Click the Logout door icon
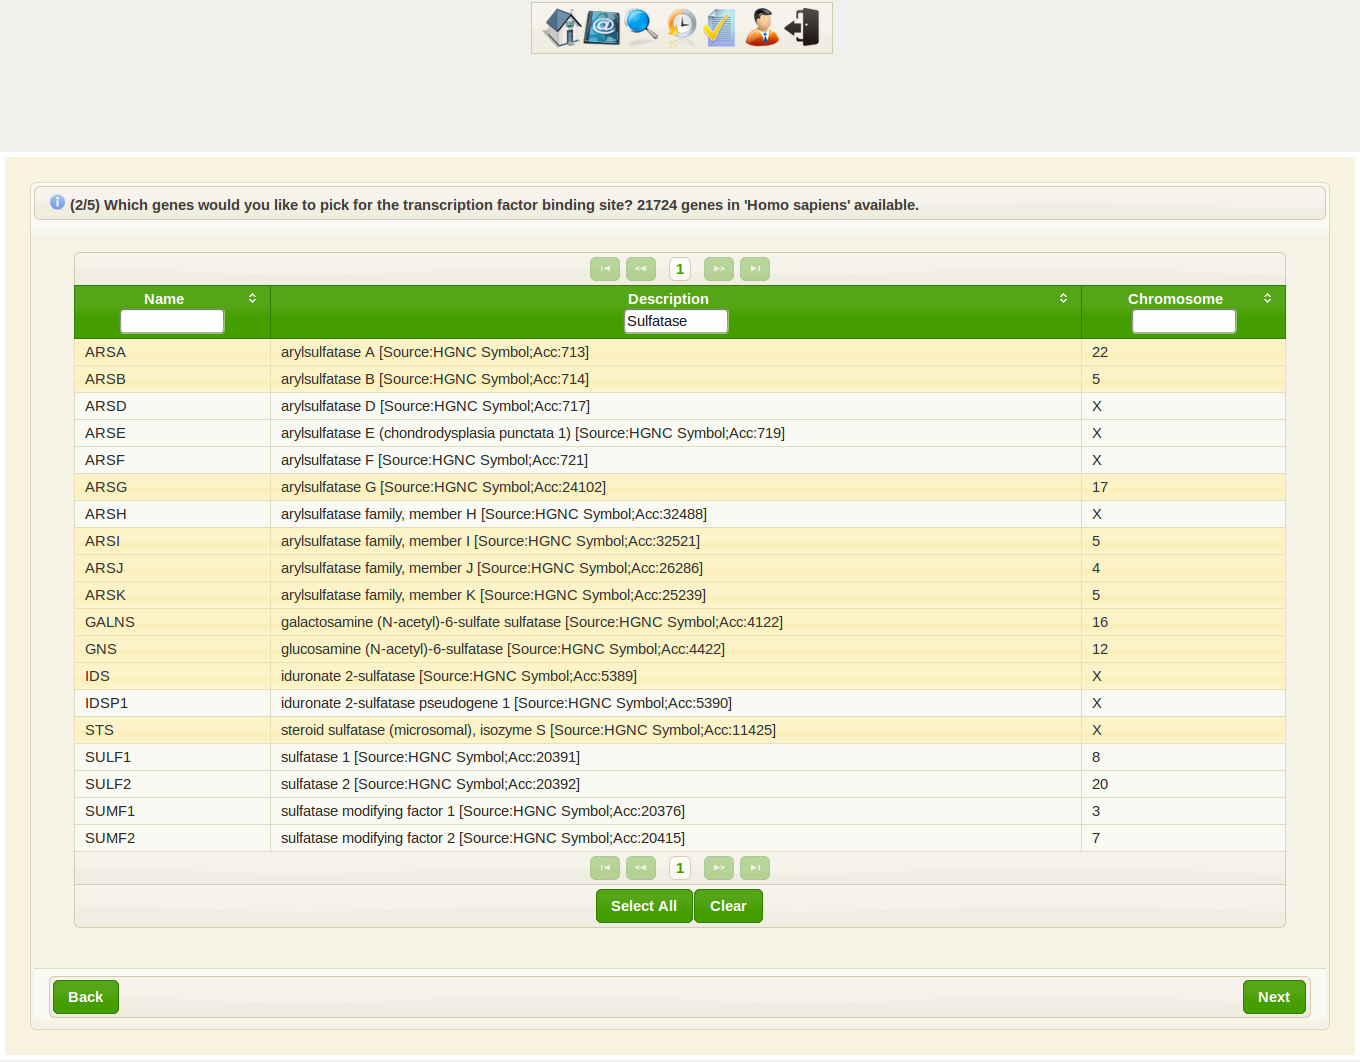 tap(801, 27)
